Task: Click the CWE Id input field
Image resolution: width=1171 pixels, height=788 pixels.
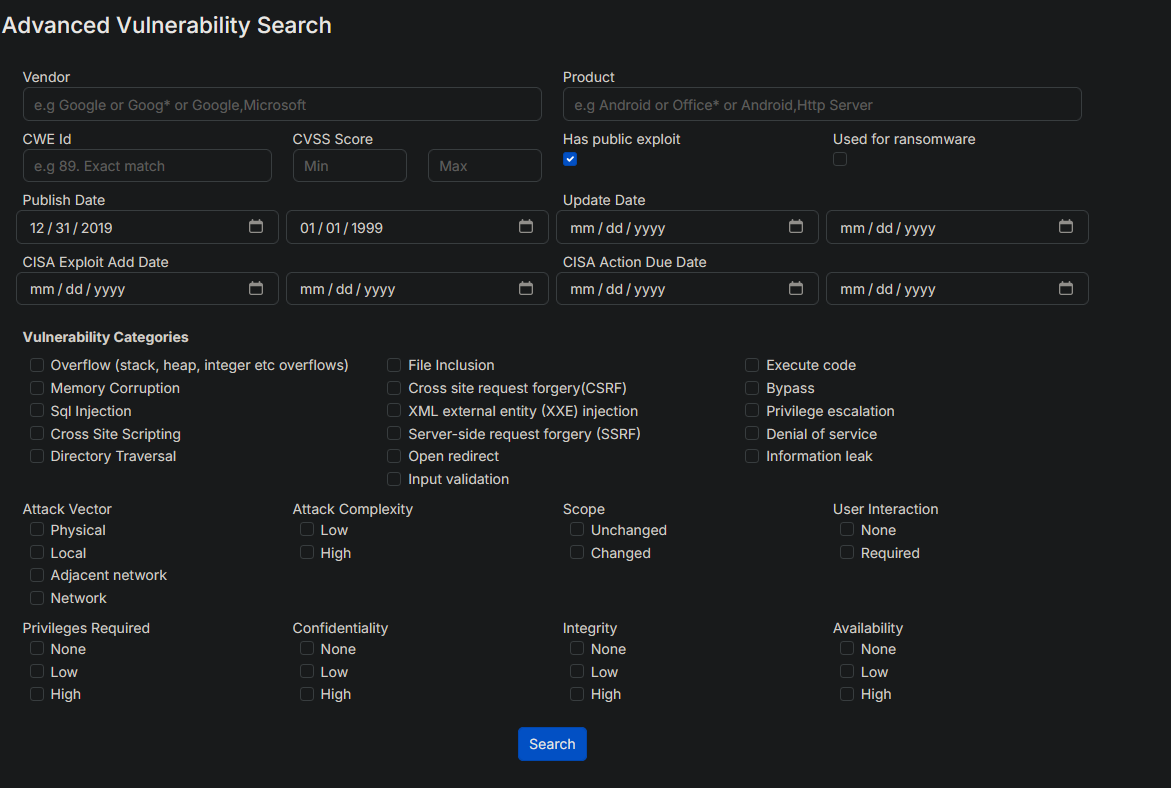Action: tap(147, 166)
